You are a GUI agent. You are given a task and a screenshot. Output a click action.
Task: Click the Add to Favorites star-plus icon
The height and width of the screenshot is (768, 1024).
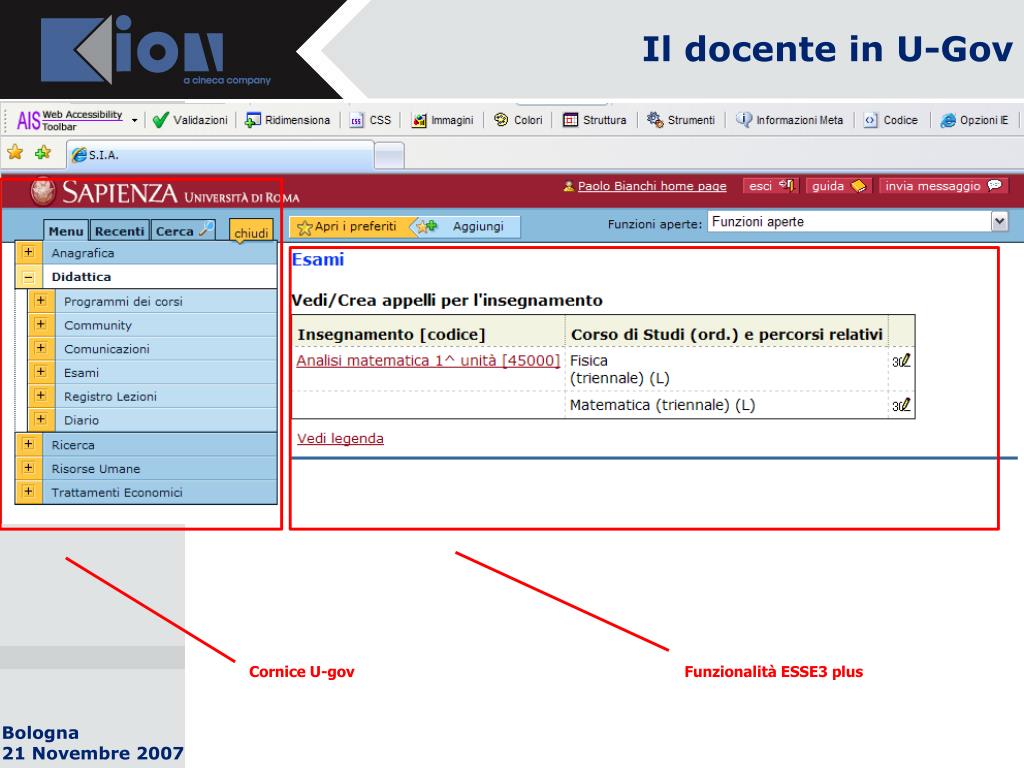pyautogui.click(x=43, y=153)
